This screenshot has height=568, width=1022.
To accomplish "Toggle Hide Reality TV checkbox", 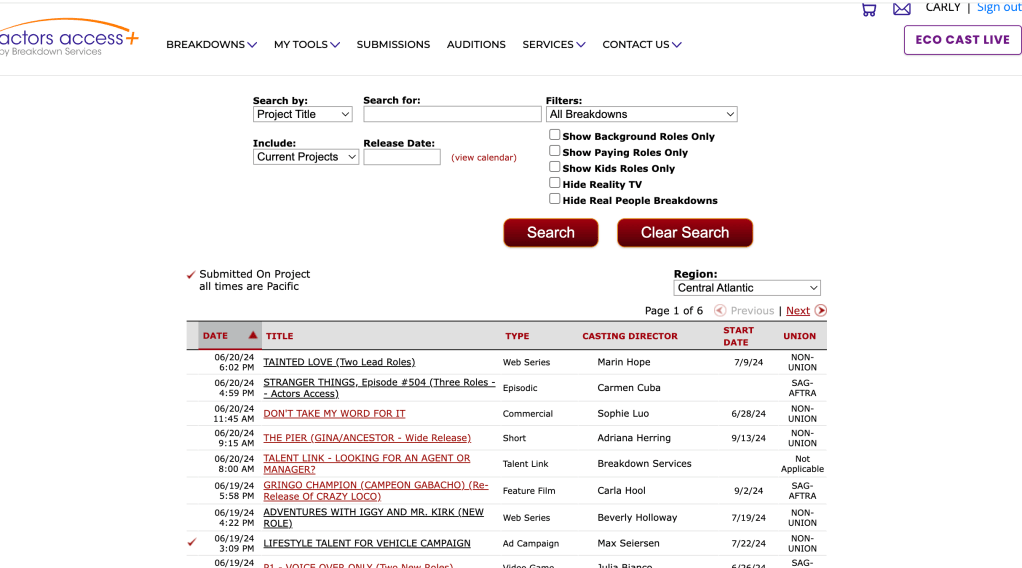I will [x=555, y=183].
